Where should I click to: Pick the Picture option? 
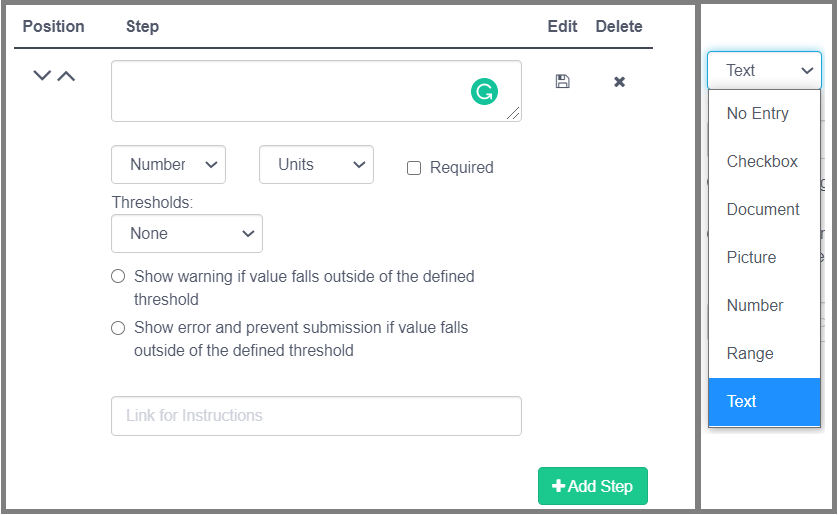(751, 258)
